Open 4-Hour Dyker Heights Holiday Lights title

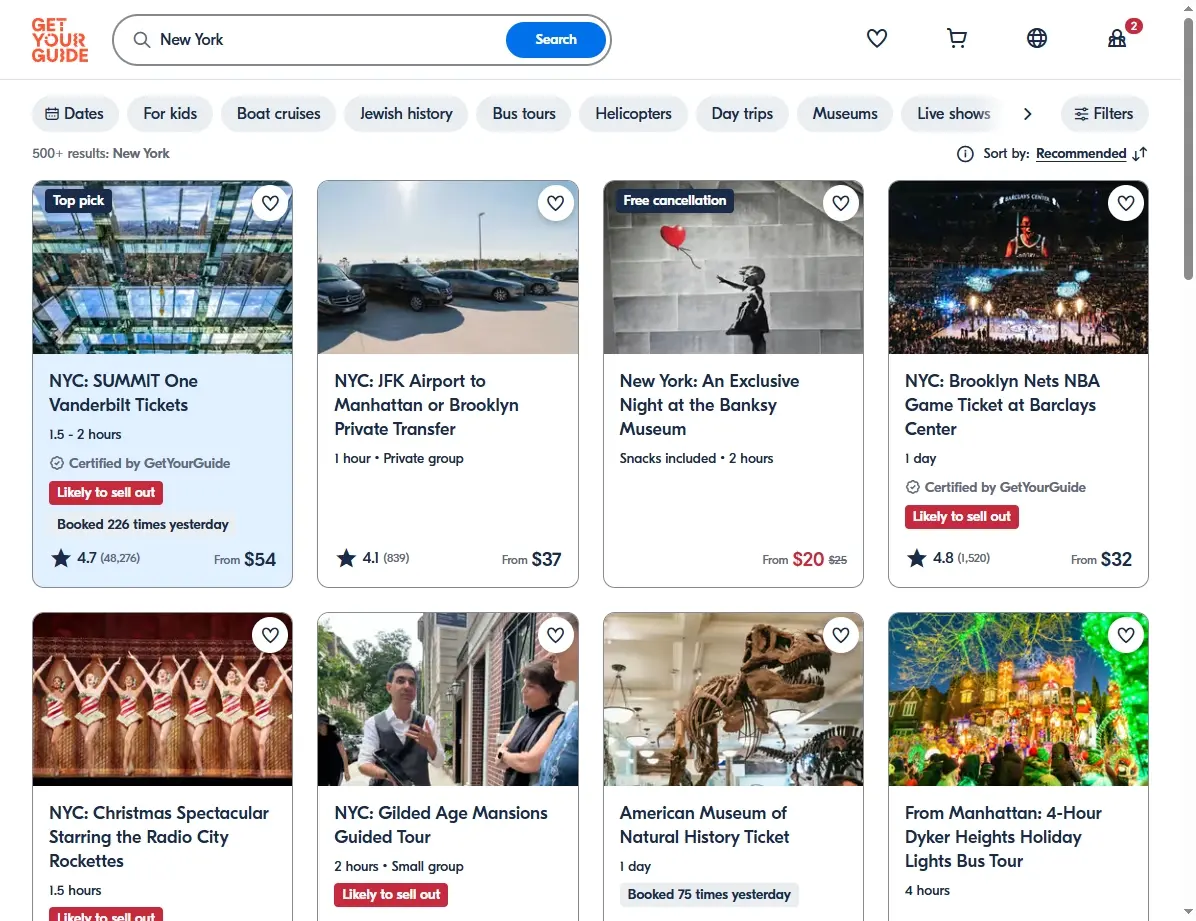(x=1003, y=836)
